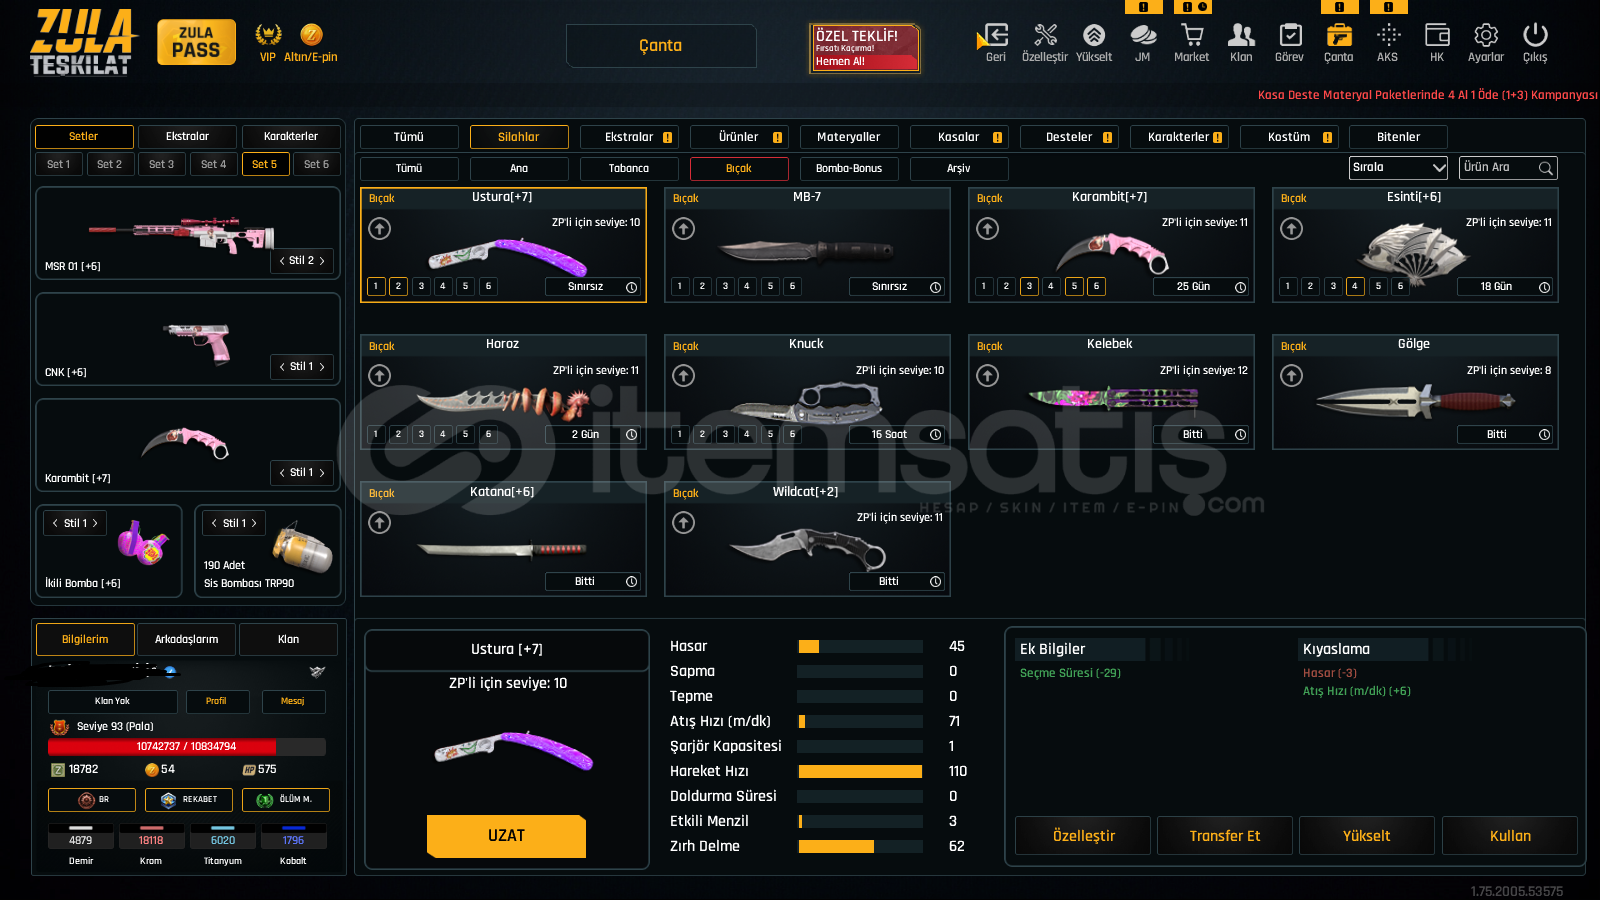This screenshot has height=900, width=1600.
Task: Select level 4 on the Esinti[+6] card
Action: pos(1355,287)
